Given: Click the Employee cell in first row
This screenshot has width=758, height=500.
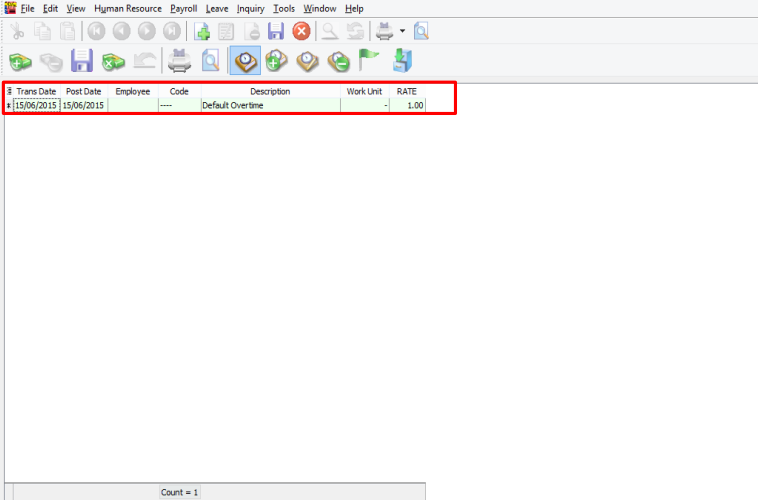Looking at the screenshot, I should [132, 105].
